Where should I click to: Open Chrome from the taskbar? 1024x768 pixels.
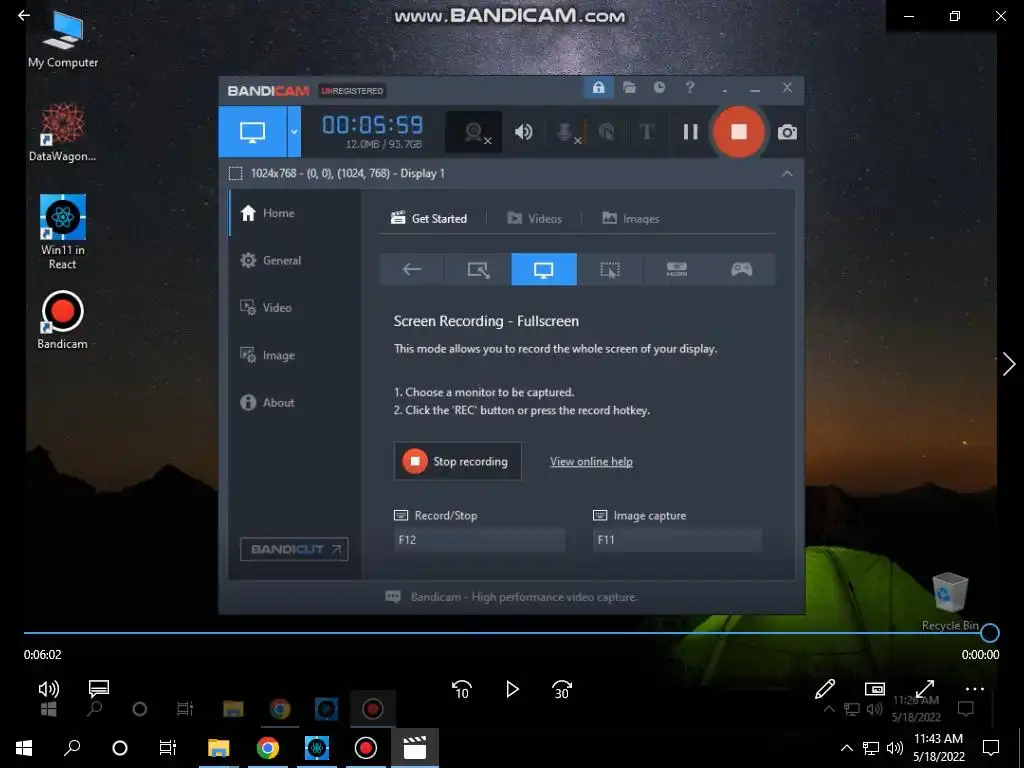tap(267, 748)
